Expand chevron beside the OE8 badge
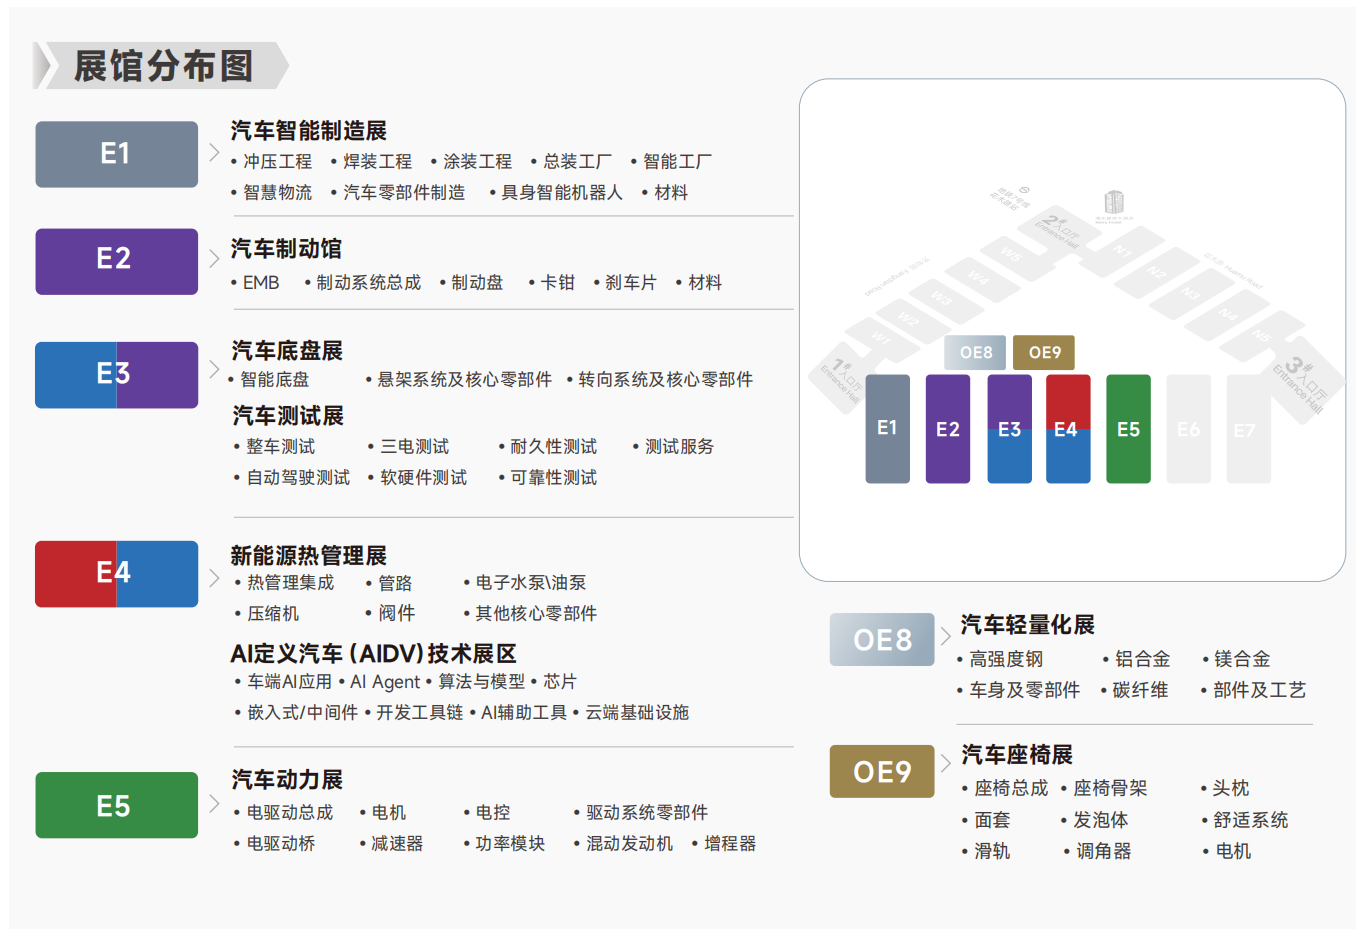The image size is (1365, 939). [946, 636]
